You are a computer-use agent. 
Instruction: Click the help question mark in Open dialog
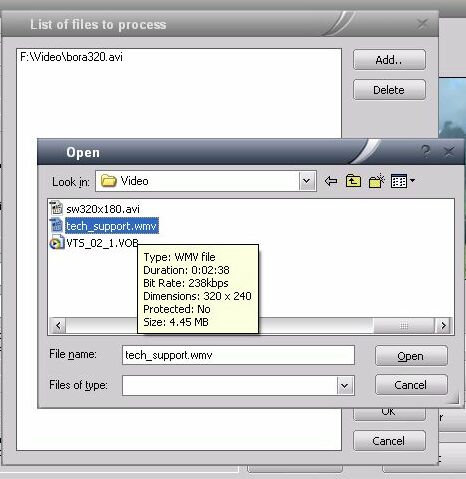coord(426,152)
